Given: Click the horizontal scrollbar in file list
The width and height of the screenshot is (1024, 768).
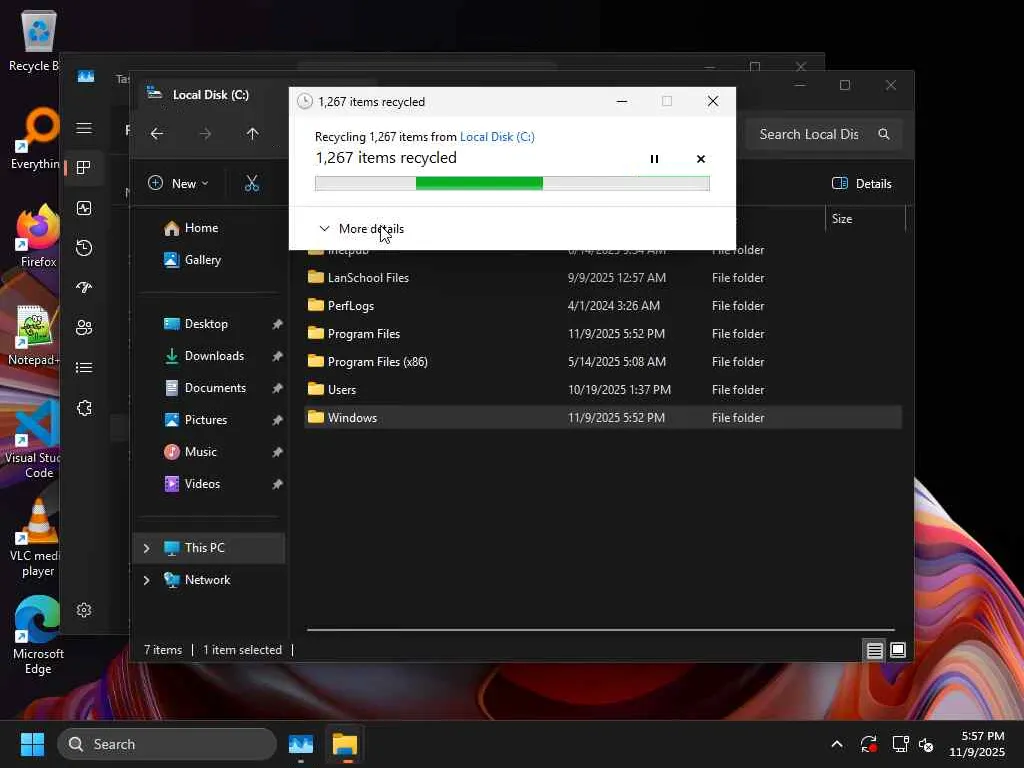Looking at the screenshot, I should click(x=601, y=630).
